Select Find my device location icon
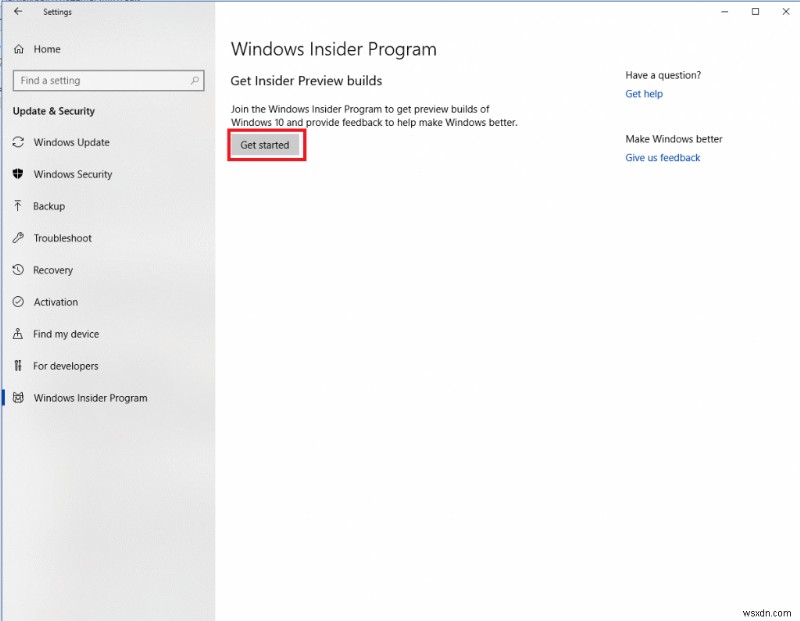The height and width of the screenshot is (621, 800). point(18,334)
